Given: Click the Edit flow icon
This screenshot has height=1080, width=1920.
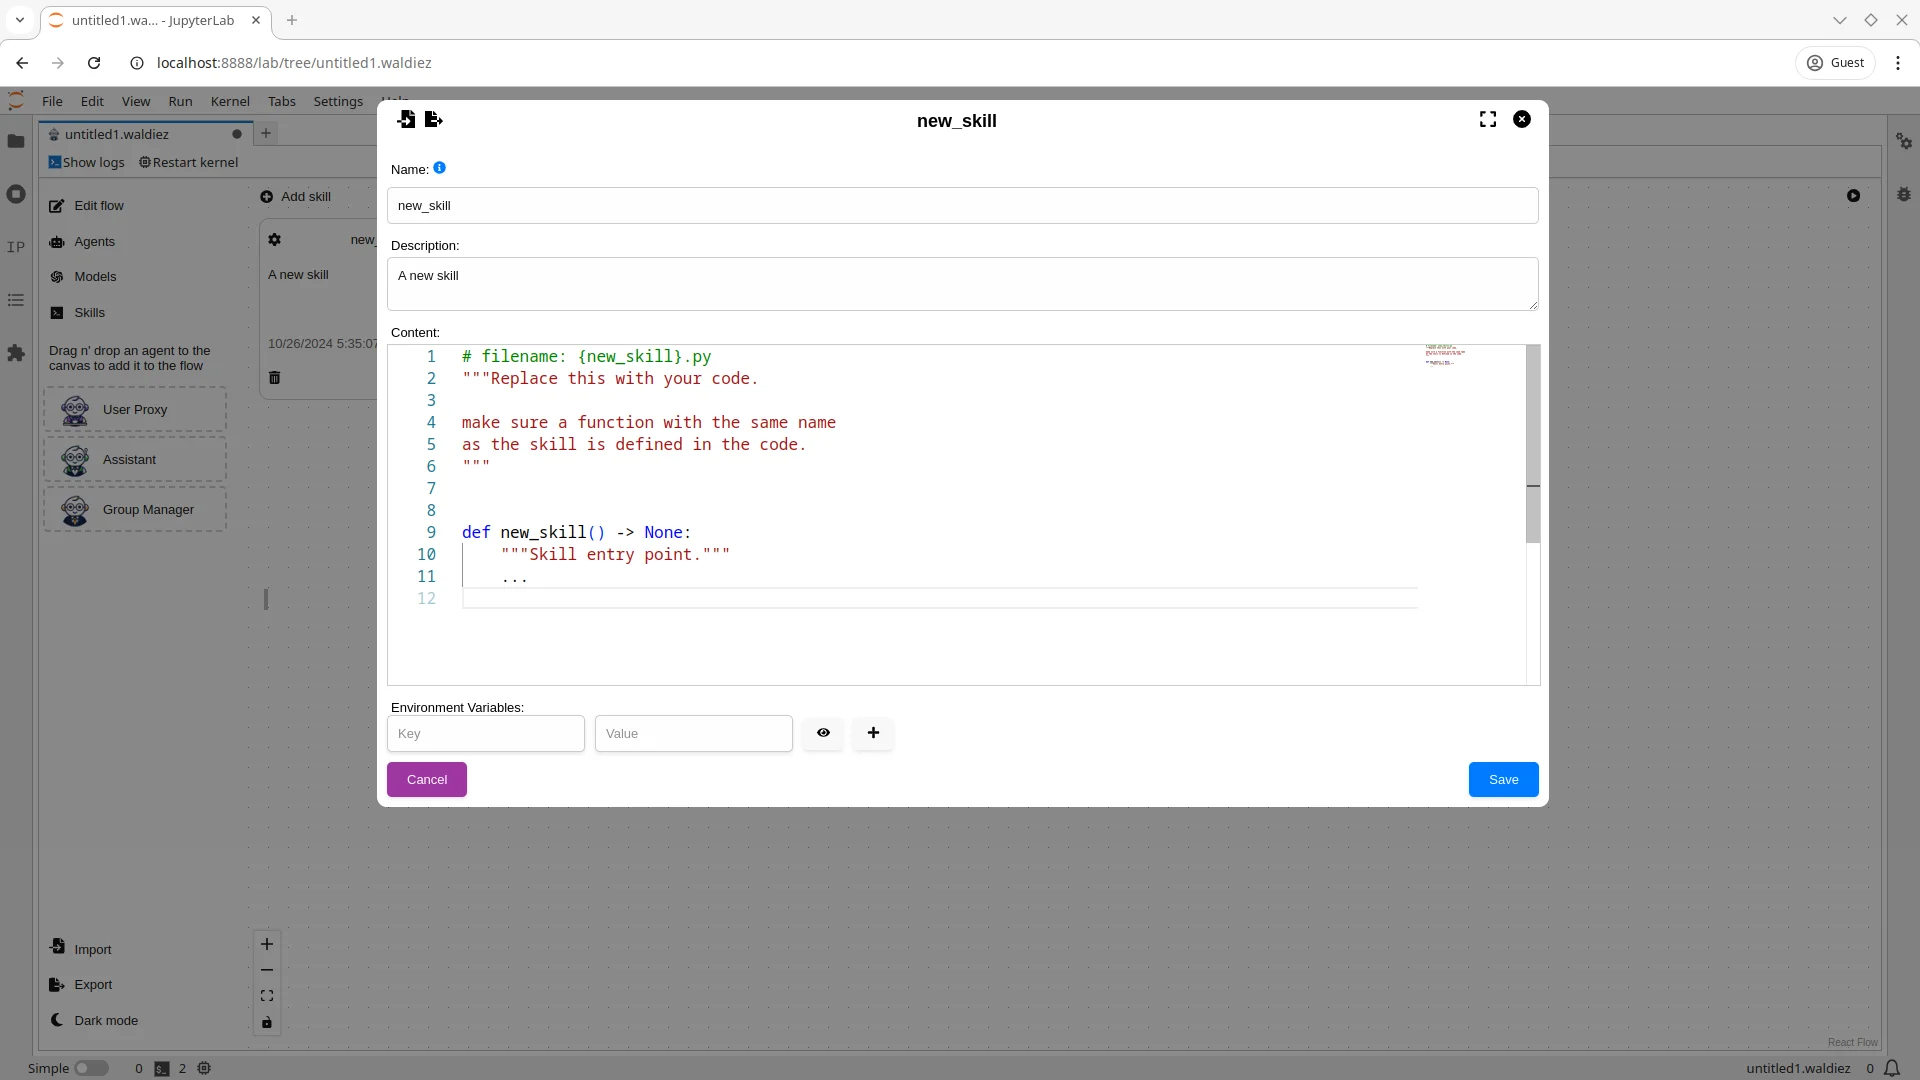Looking at the screenshot, I should click(57, 204).
